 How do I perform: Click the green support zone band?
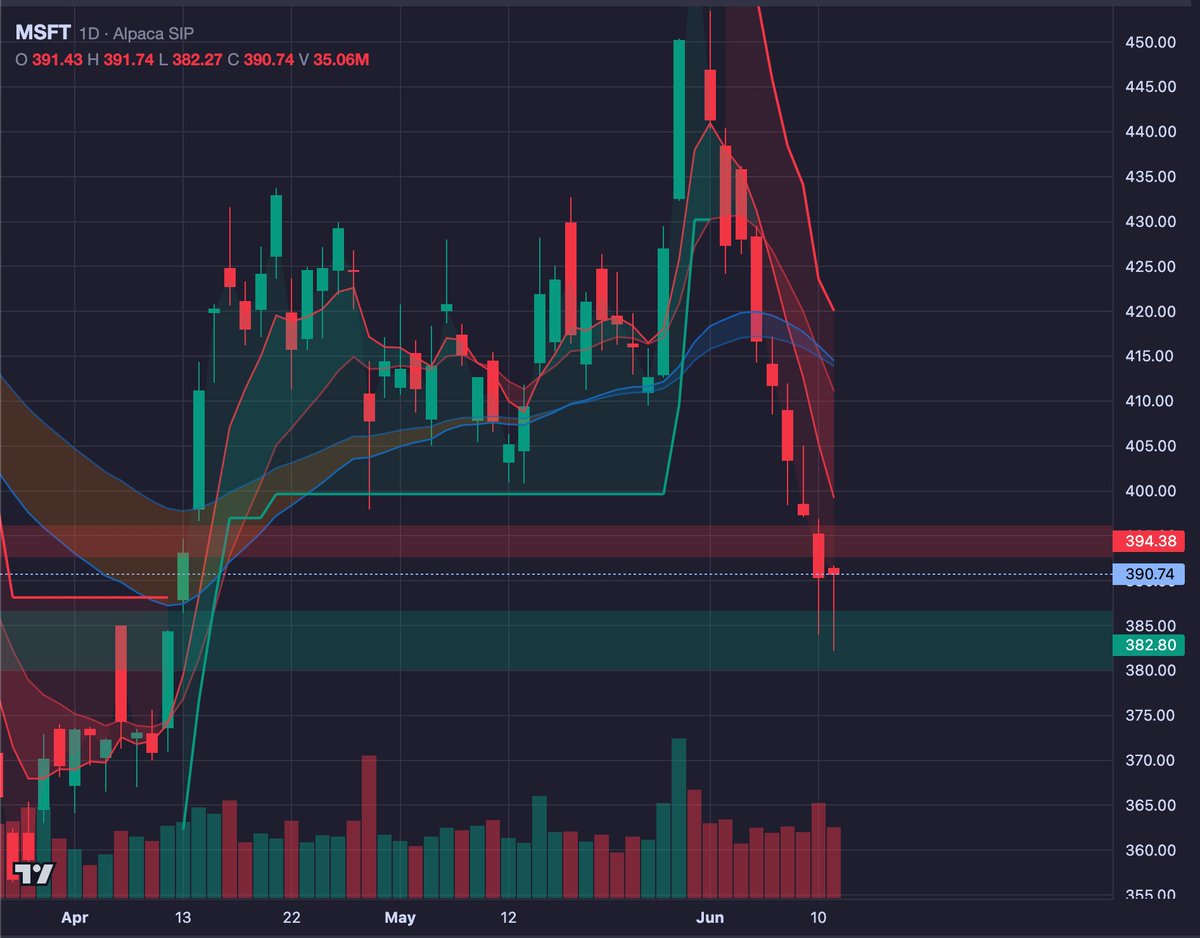coord(555,641)
